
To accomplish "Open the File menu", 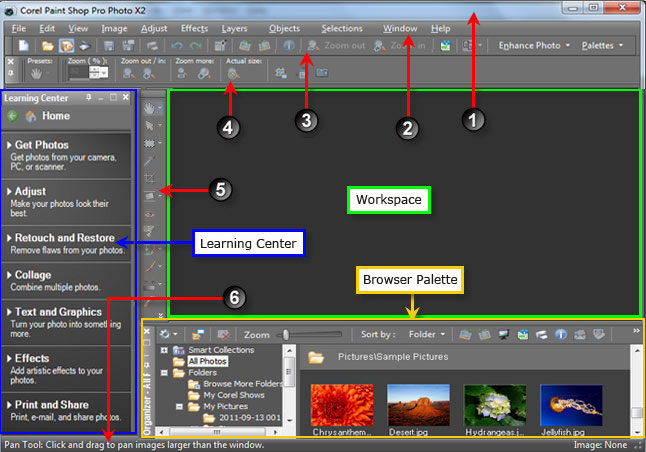I will pos(19,28).
